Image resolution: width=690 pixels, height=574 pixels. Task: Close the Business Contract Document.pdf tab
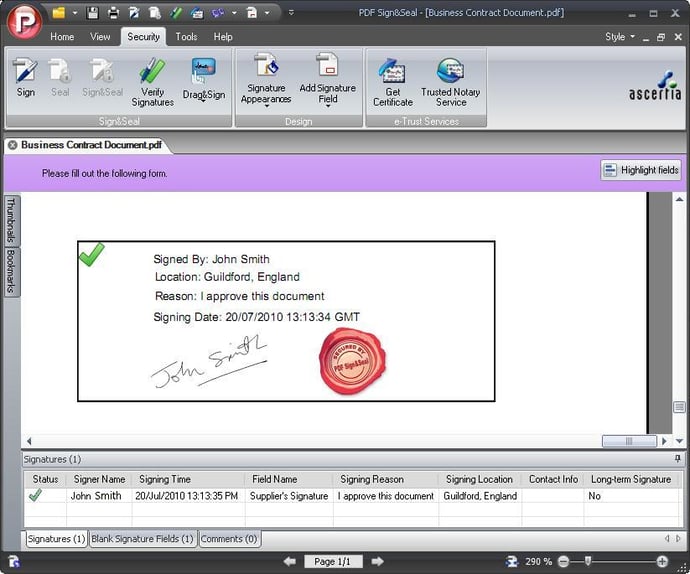[13, 145]
